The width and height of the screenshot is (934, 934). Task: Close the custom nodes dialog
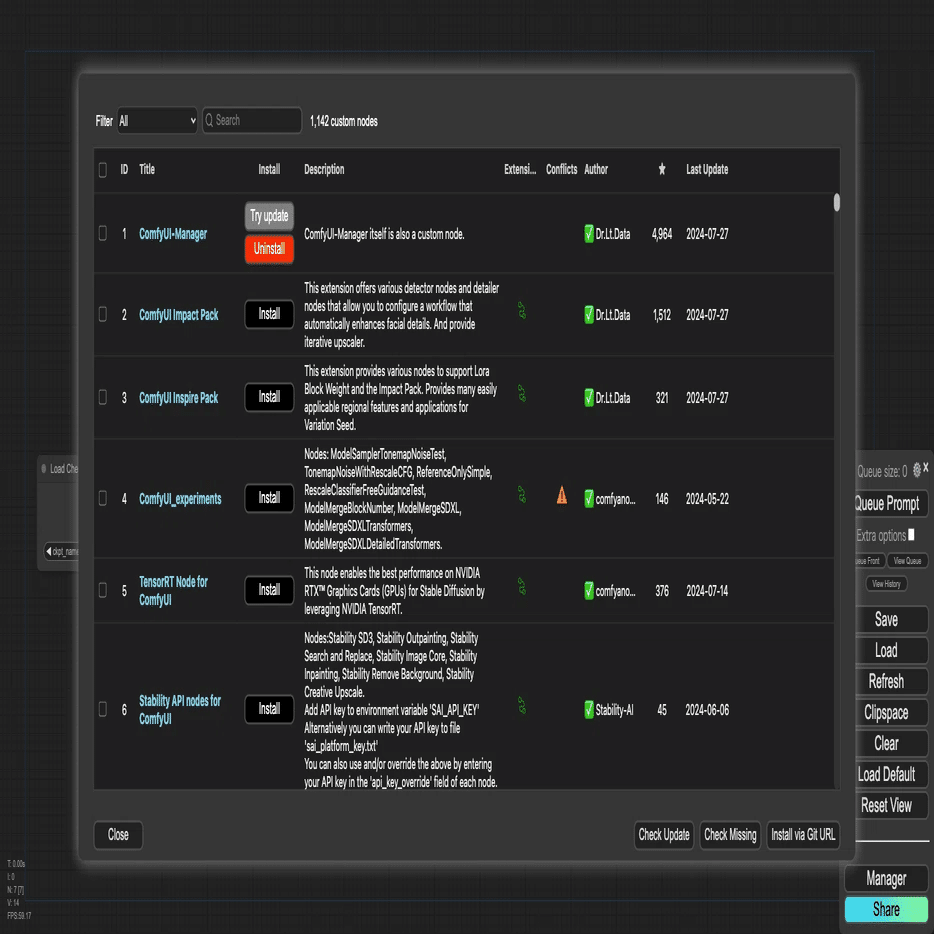[118, 835]
